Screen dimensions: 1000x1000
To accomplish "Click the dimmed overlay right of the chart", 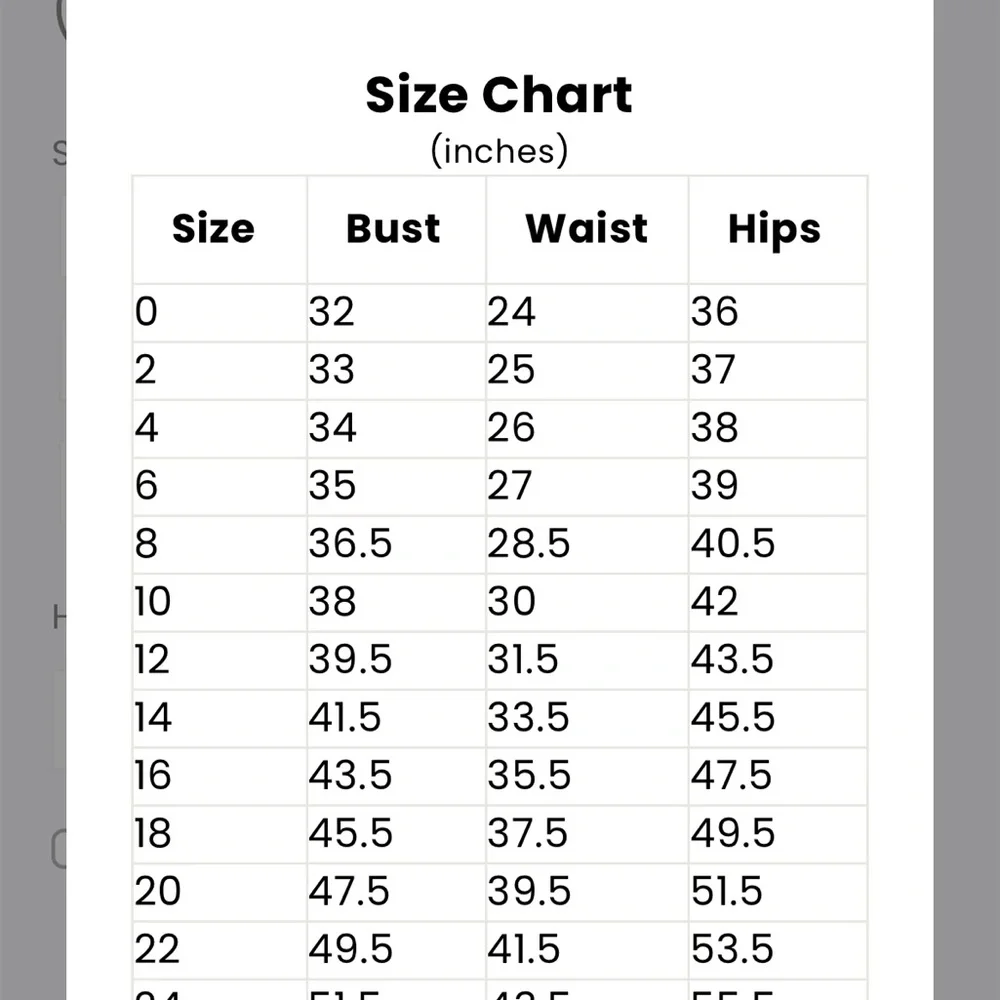I will click(x=966, y=500).
